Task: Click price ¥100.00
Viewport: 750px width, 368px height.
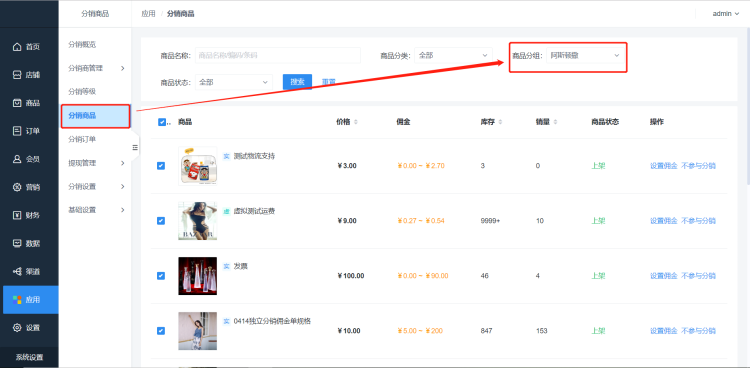Action: coord(351,276)
